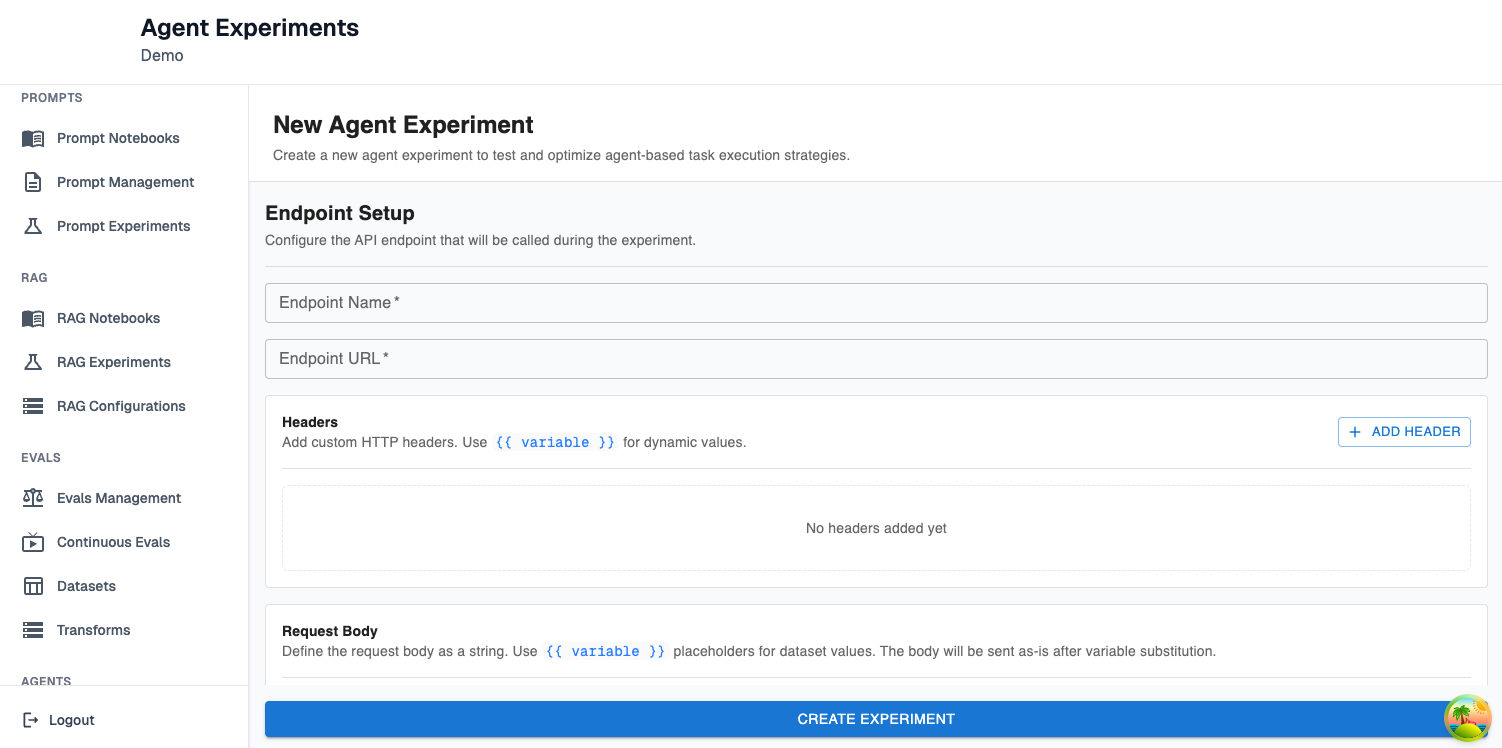Navigate to Transforms in sidebar
The image size is (1502, 748).
[x=93, y=631]
